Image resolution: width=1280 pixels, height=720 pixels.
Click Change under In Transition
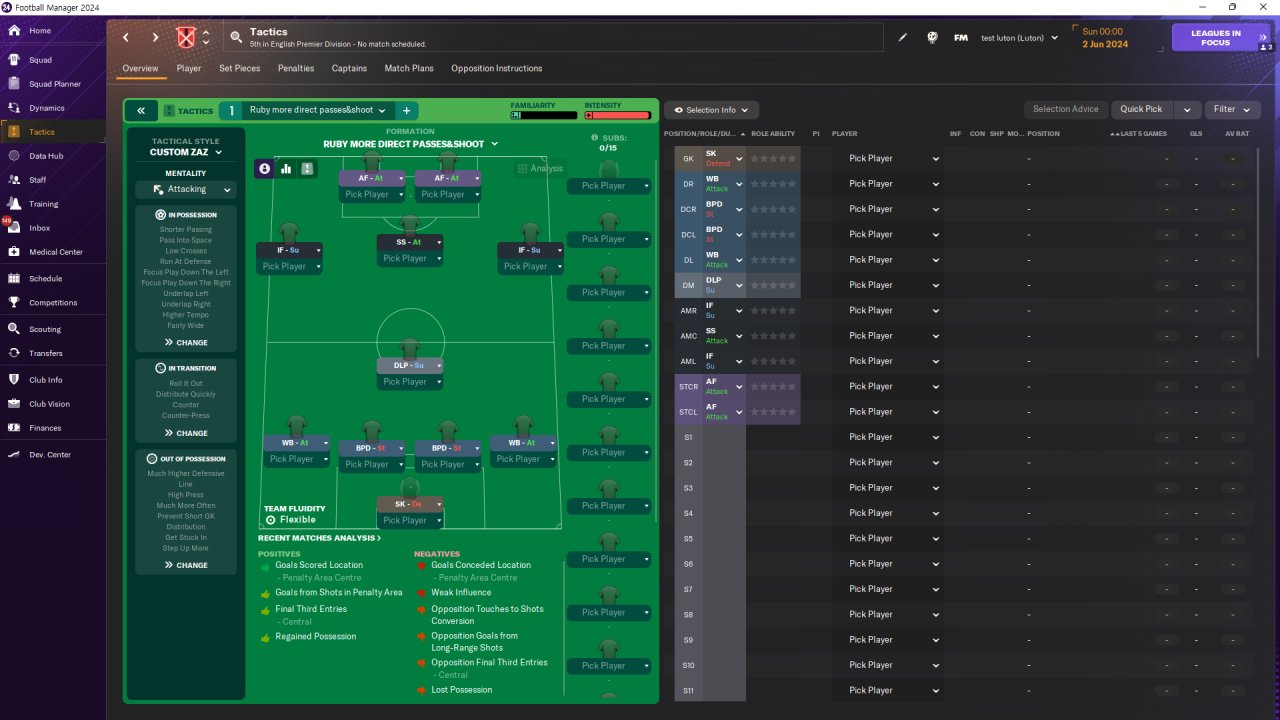click(x=186, y=433)
